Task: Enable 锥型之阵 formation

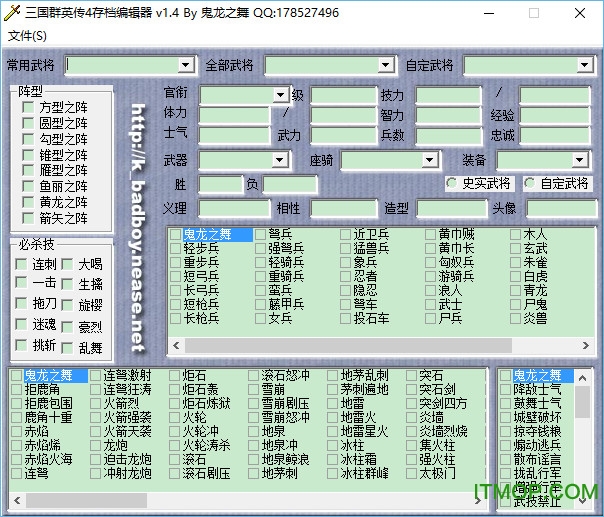Action: tap(28, 154)
